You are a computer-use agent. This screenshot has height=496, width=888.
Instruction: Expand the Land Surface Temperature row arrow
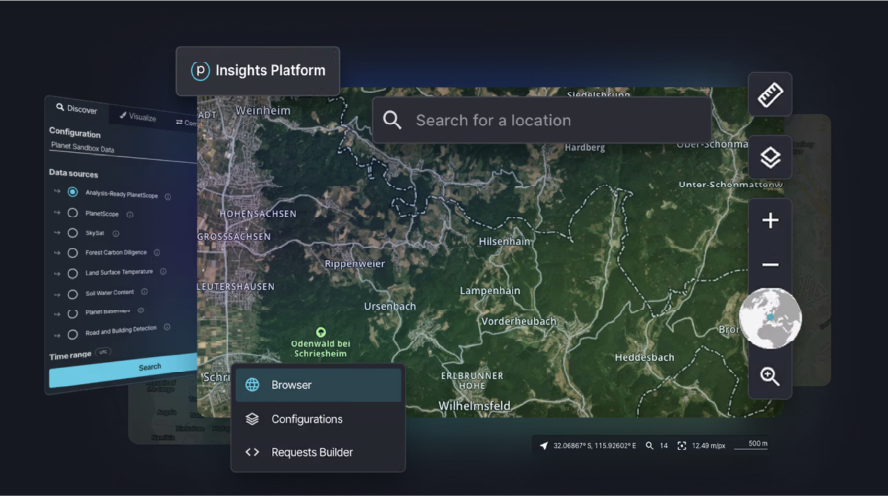coord(57,273)
